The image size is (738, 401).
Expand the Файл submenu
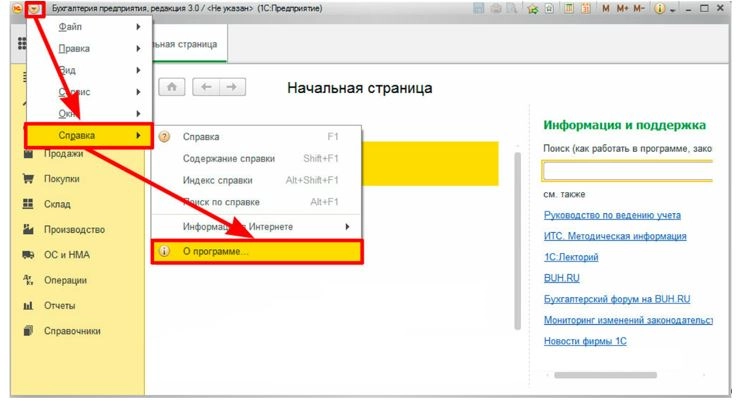coord(89,27)
